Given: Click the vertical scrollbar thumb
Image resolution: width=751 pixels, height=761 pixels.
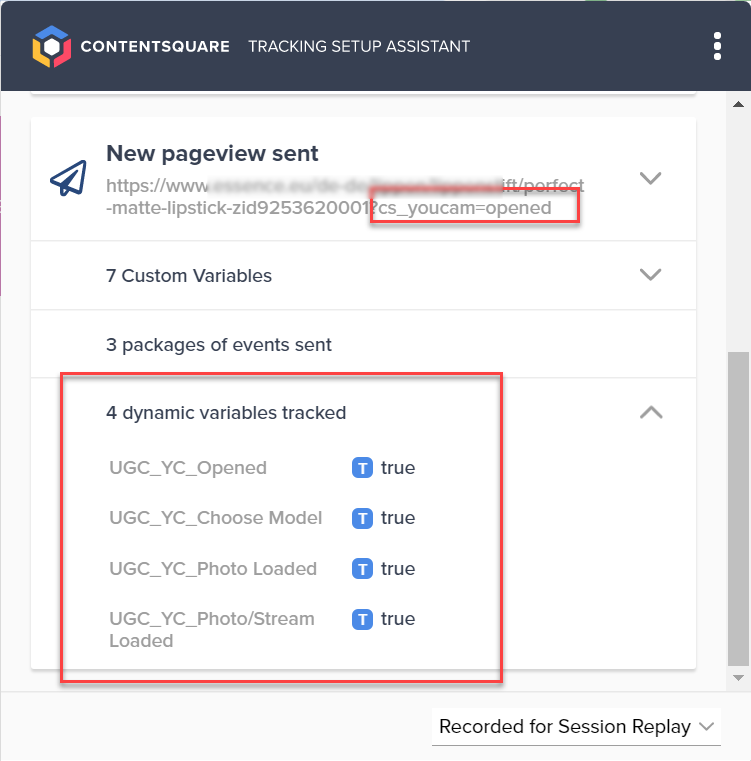Looking at the screenshot, I should (x=738, y=510).
